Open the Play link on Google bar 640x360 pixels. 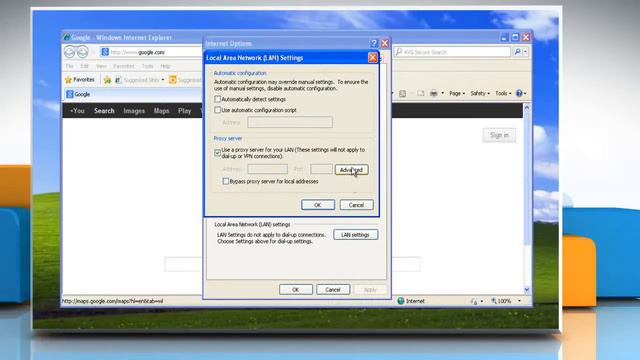(x=184, y=111)
